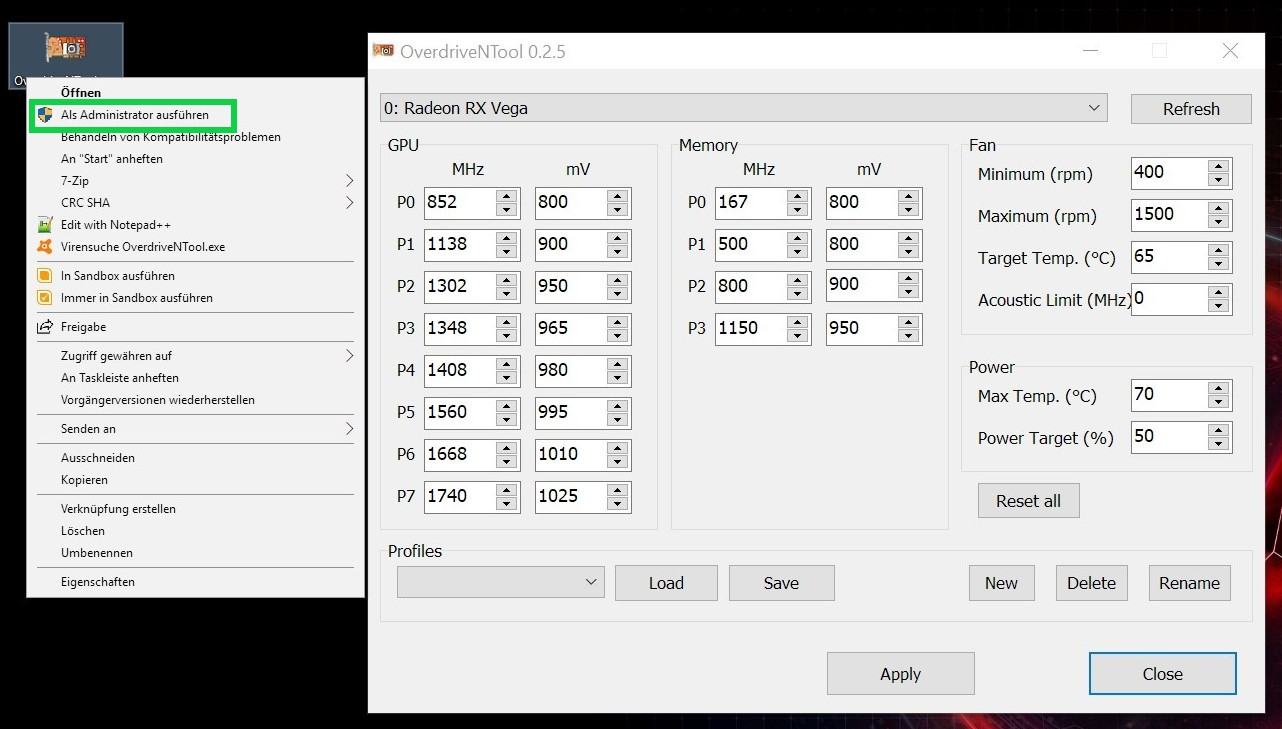Screen dimensions: 1282x729
Task: Click the GPU P1 mV field showing 900
Action: (x=571, y=245)
